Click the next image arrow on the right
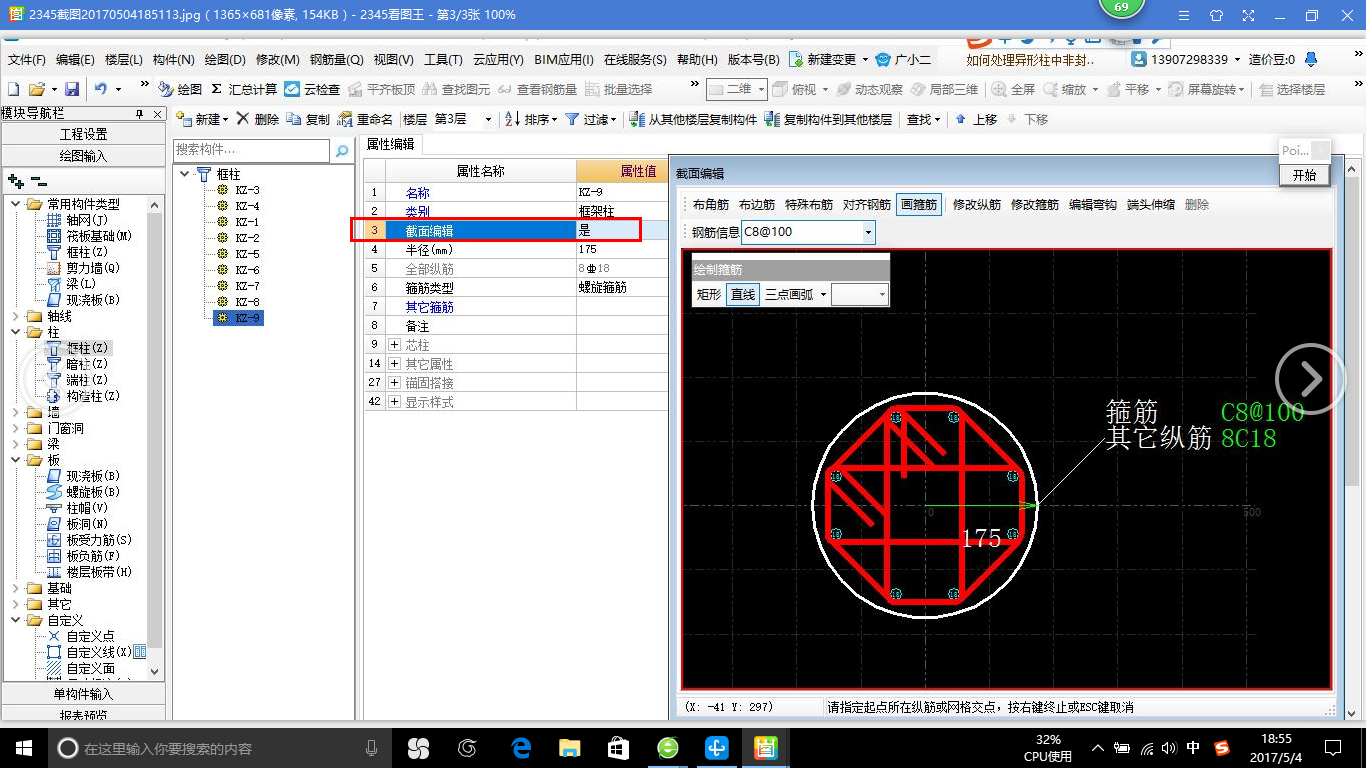Image resolution: width=1366 pixels, height=768 pixels. click(1310, 379)
